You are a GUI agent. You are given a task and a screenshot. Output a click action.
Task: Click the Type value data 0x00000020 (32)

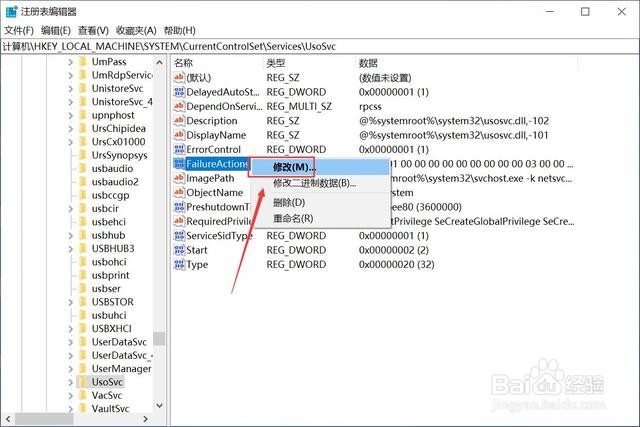tap(396, 265)
